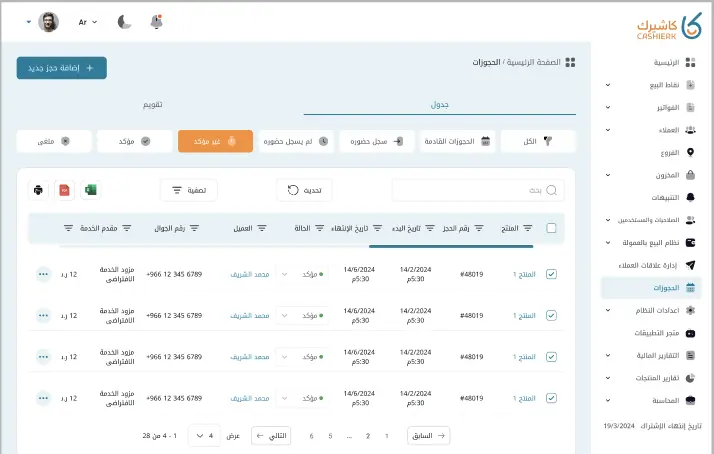Sort by تاريخ الإنتهاء column icon
The image size is (714, 454).
(x=377, y=228)
